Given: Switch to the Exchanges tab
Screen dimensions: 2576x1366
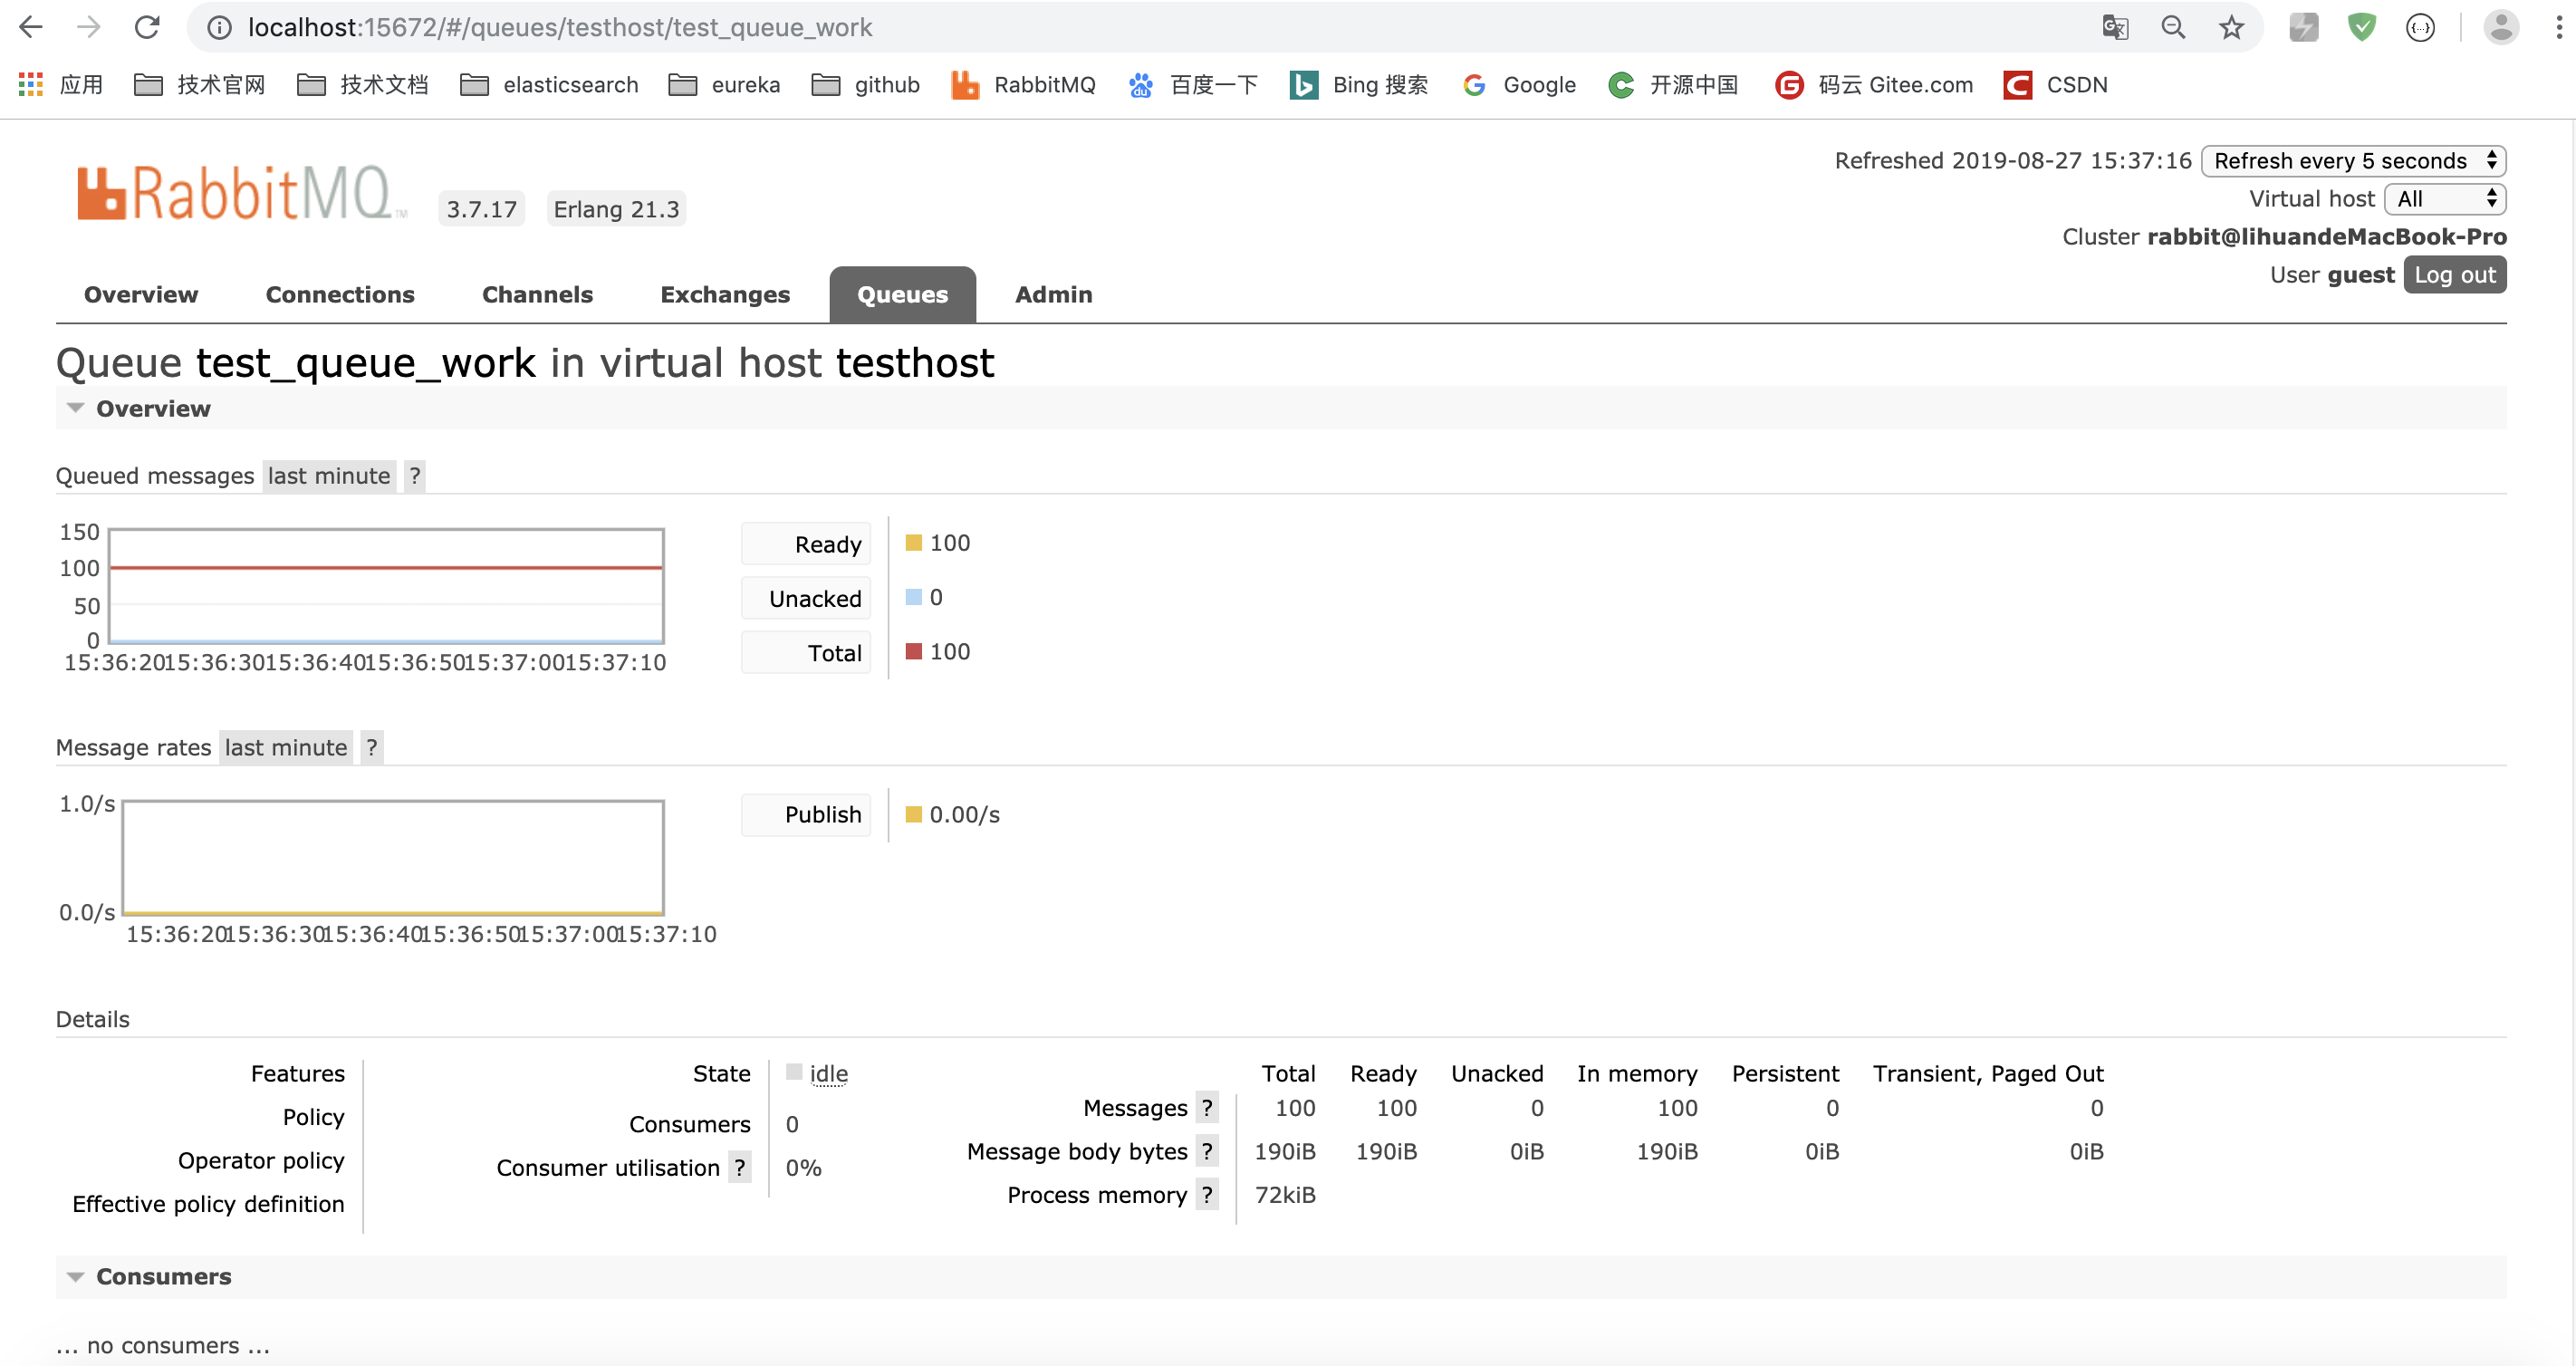Looking at the screenshot, I should [x=725, y=294].
